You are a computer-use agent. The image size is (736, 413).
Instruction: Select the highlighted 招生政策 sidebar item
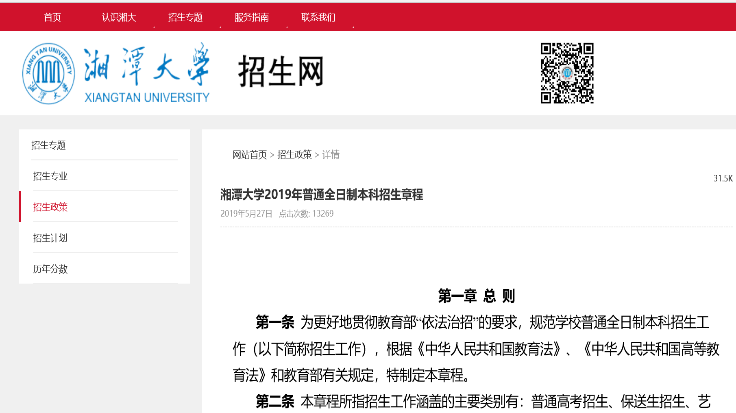(49, 207)
